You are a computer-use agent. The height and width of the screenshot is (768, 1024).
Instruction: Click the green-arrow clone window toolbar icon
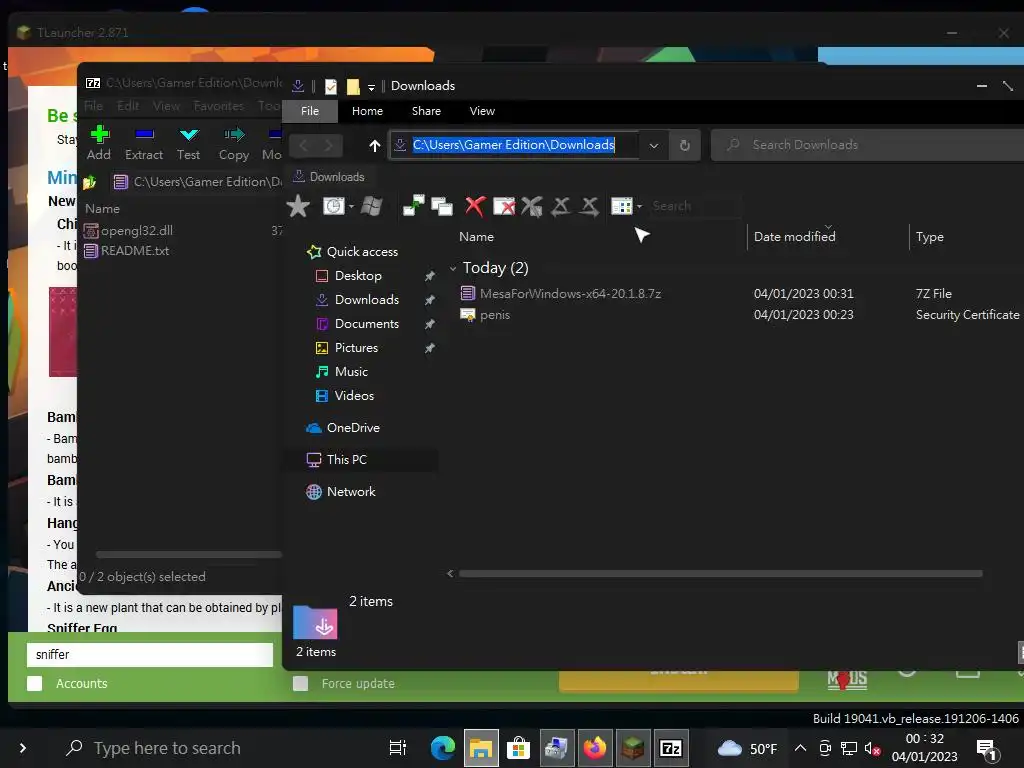(x=413, y=206)
